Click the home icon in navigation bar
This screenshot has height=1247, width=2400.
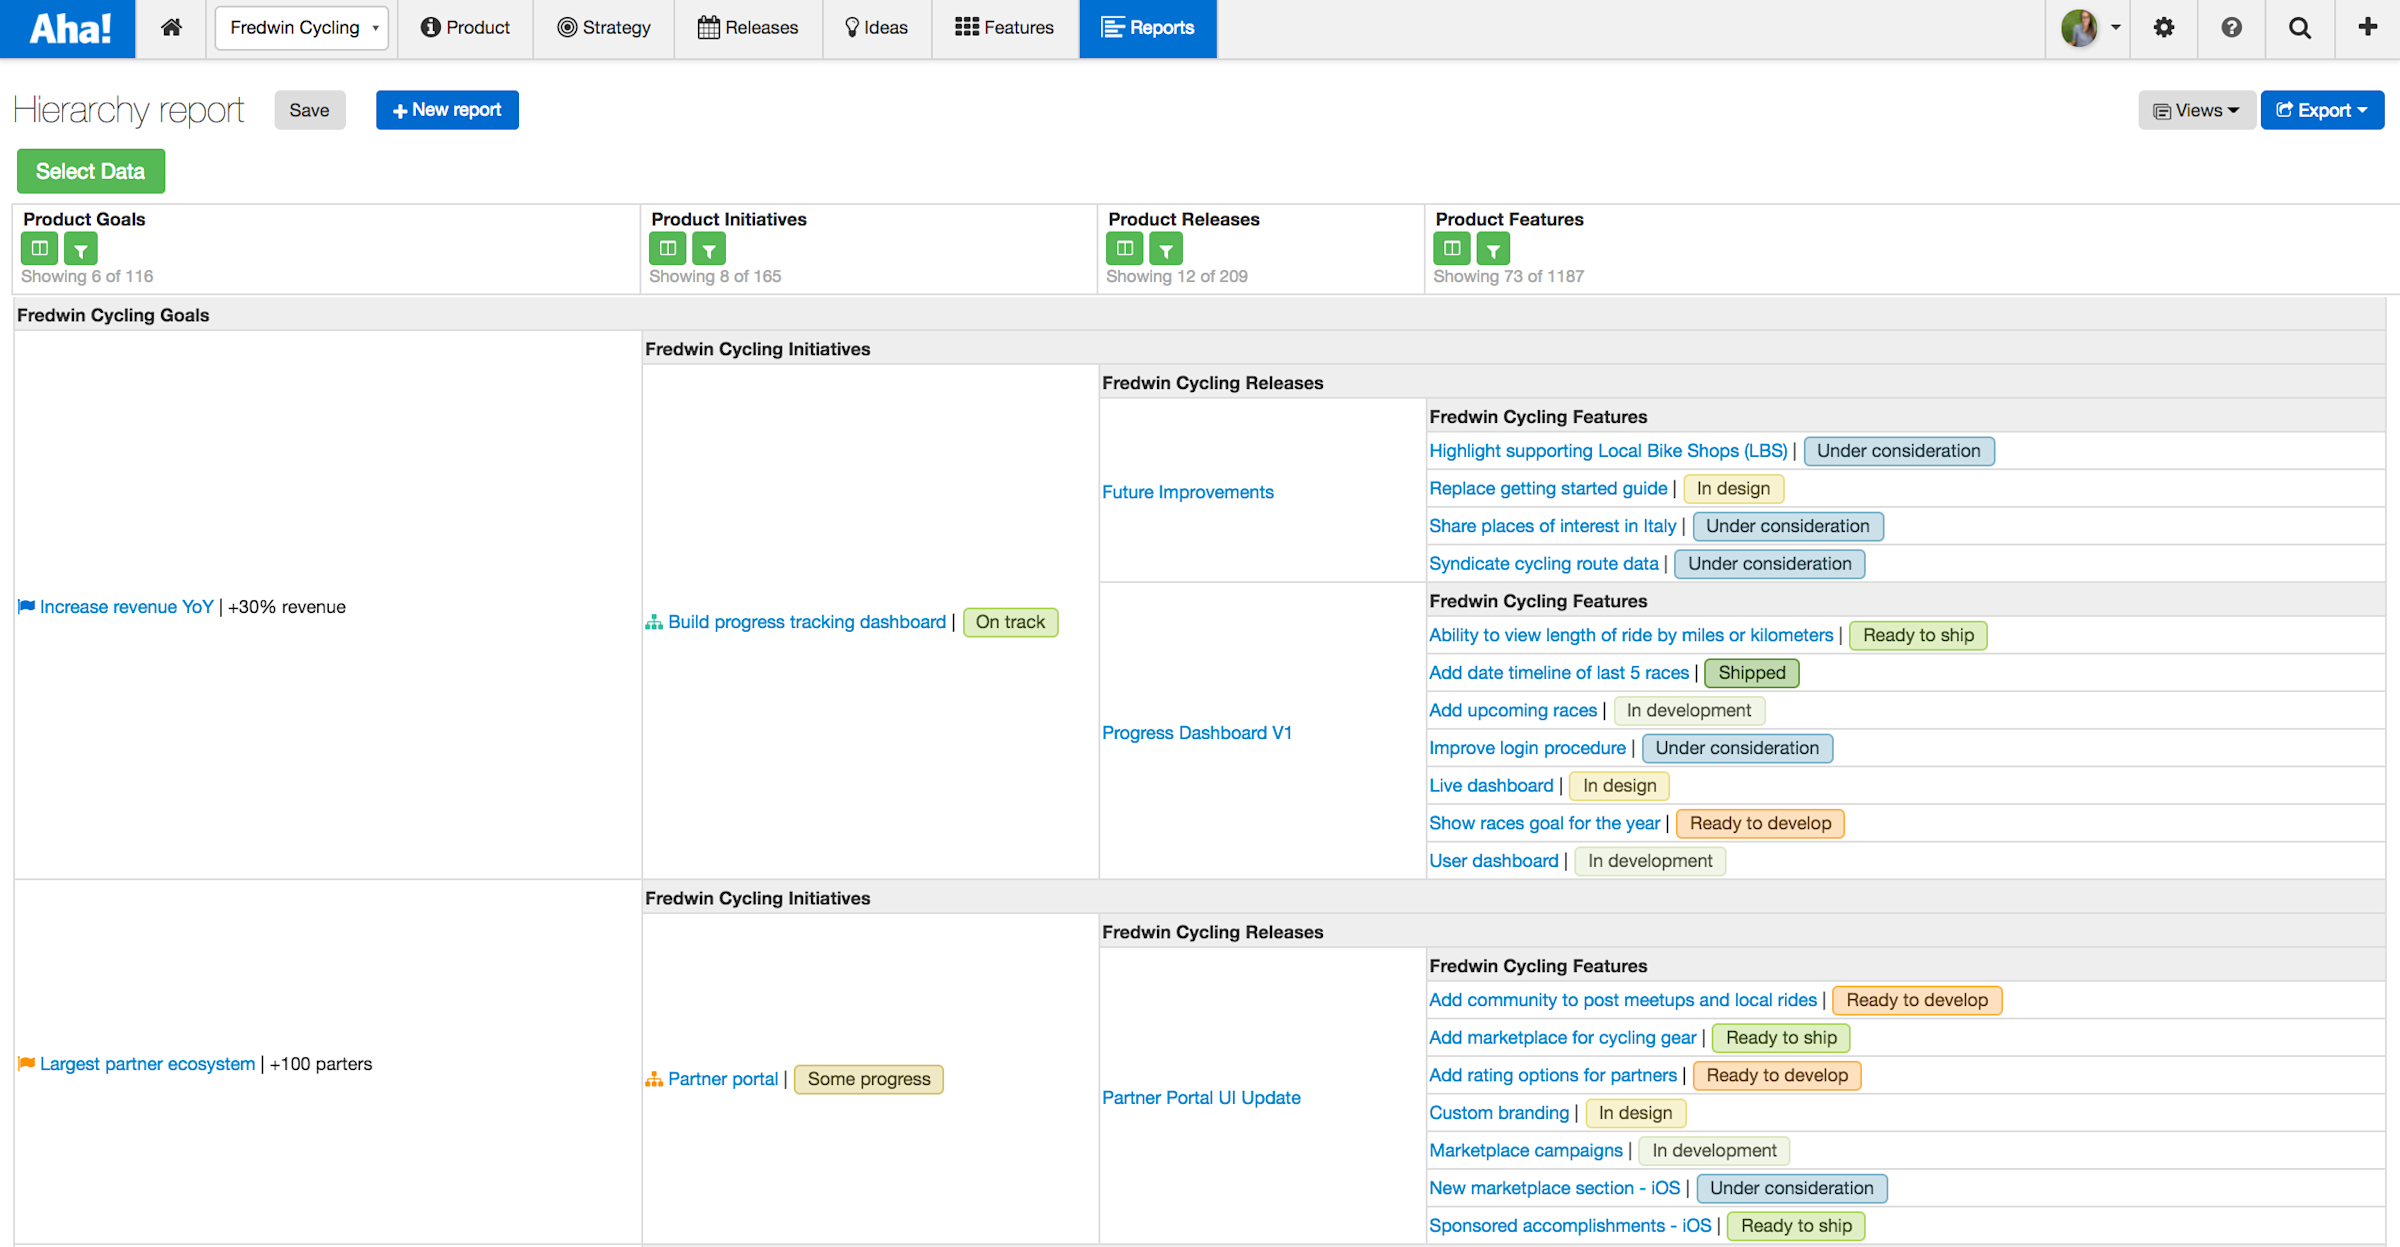pos(172,28)
